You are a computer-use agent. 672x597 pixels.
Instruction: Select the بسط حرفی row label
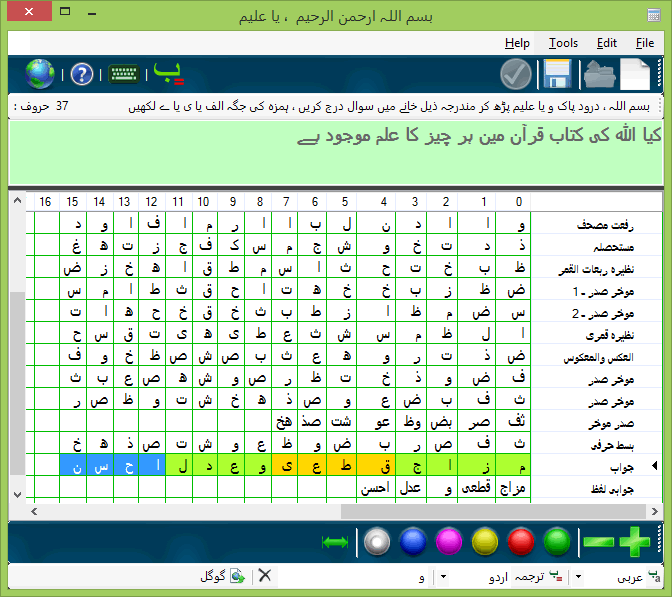coord(612,446)
